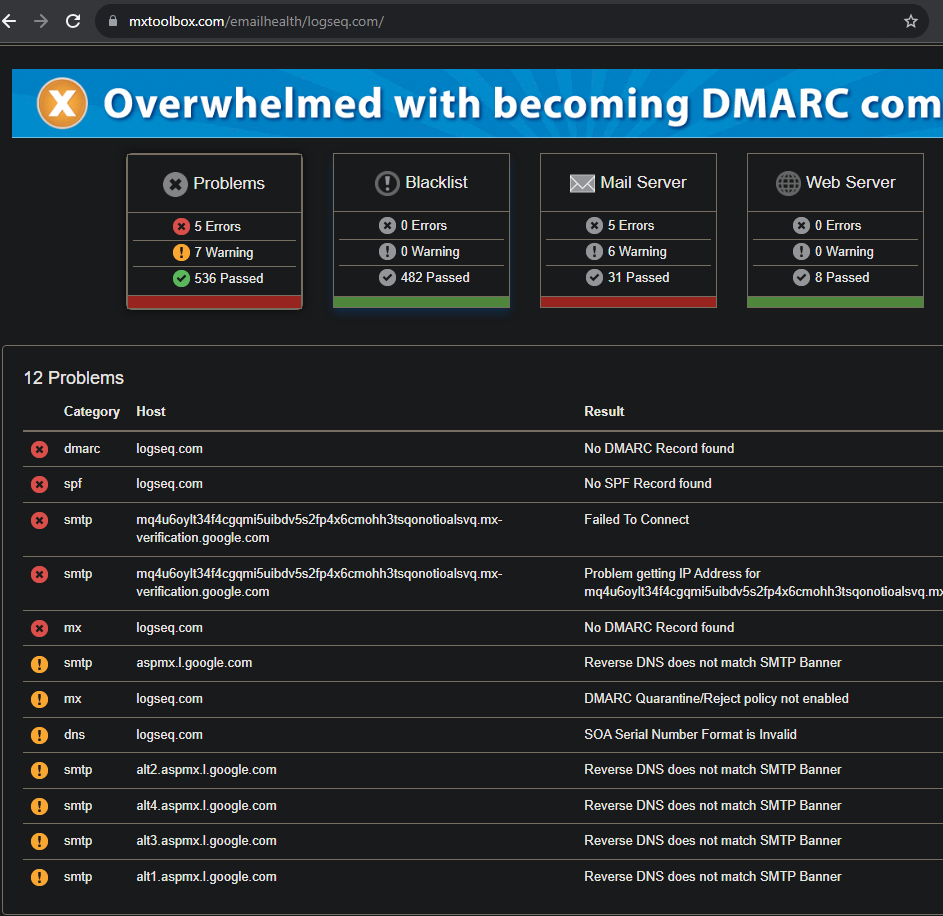Click the warning icon in the alt1.aspmx.l.google.com row
This screenshot has width=943, height=916.
[40, 878]
